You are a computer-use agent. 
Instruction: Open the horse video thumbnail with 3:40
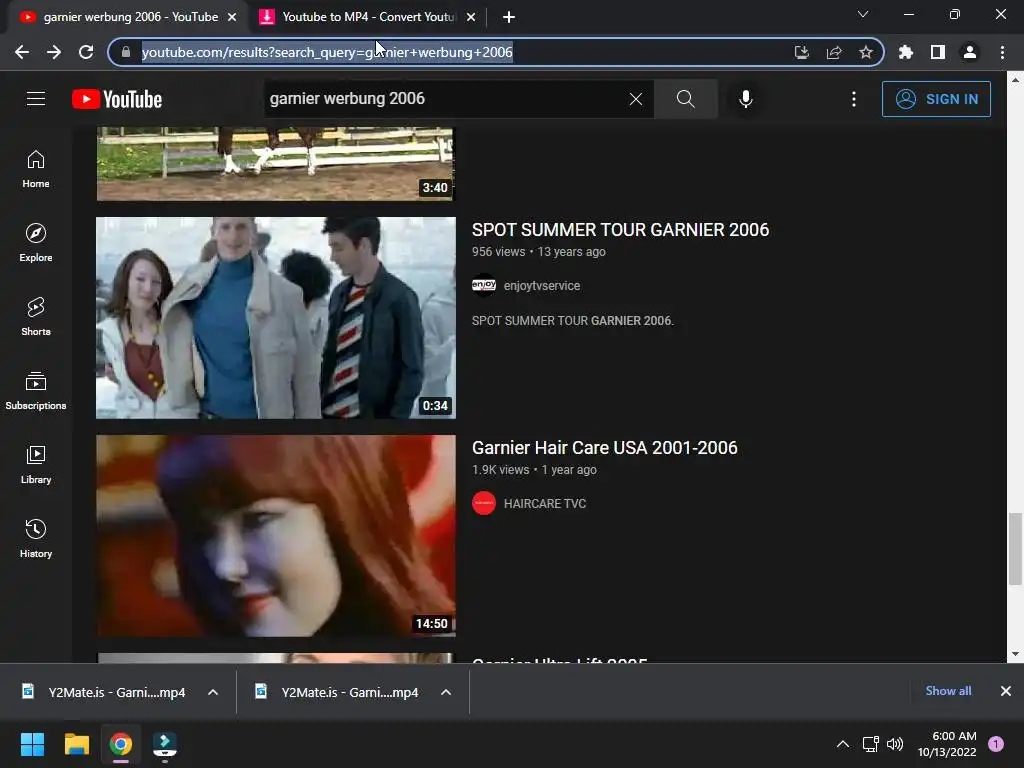(x=276, y=163)
